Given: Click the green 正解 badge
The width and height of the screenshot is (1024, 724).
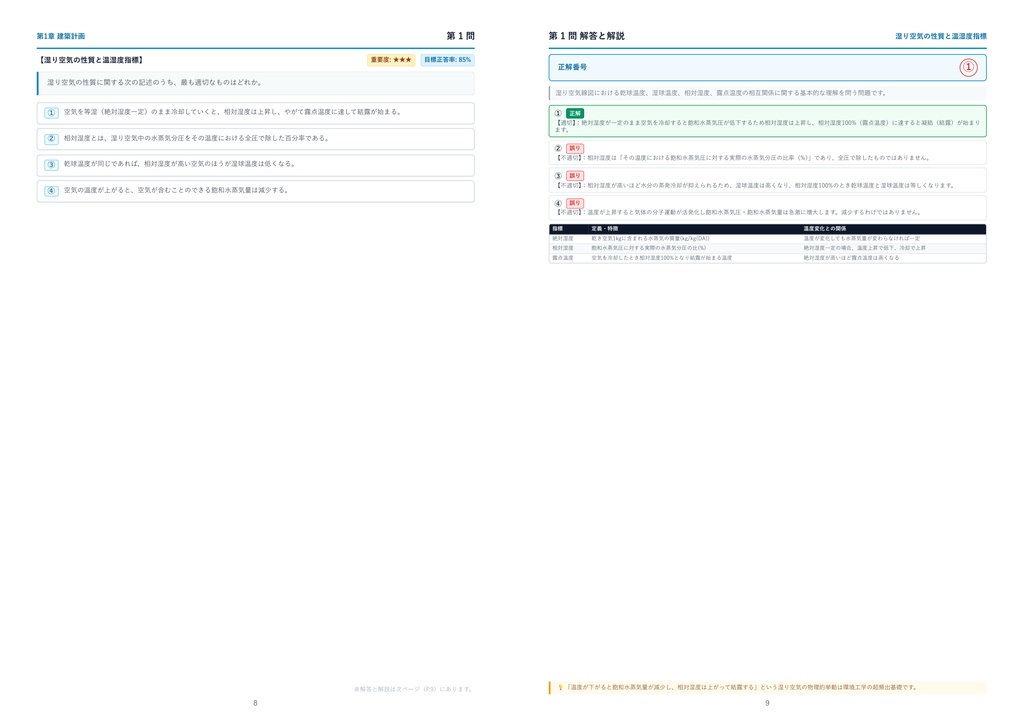Looking at the screenshot, I should (x=575, y=113).
